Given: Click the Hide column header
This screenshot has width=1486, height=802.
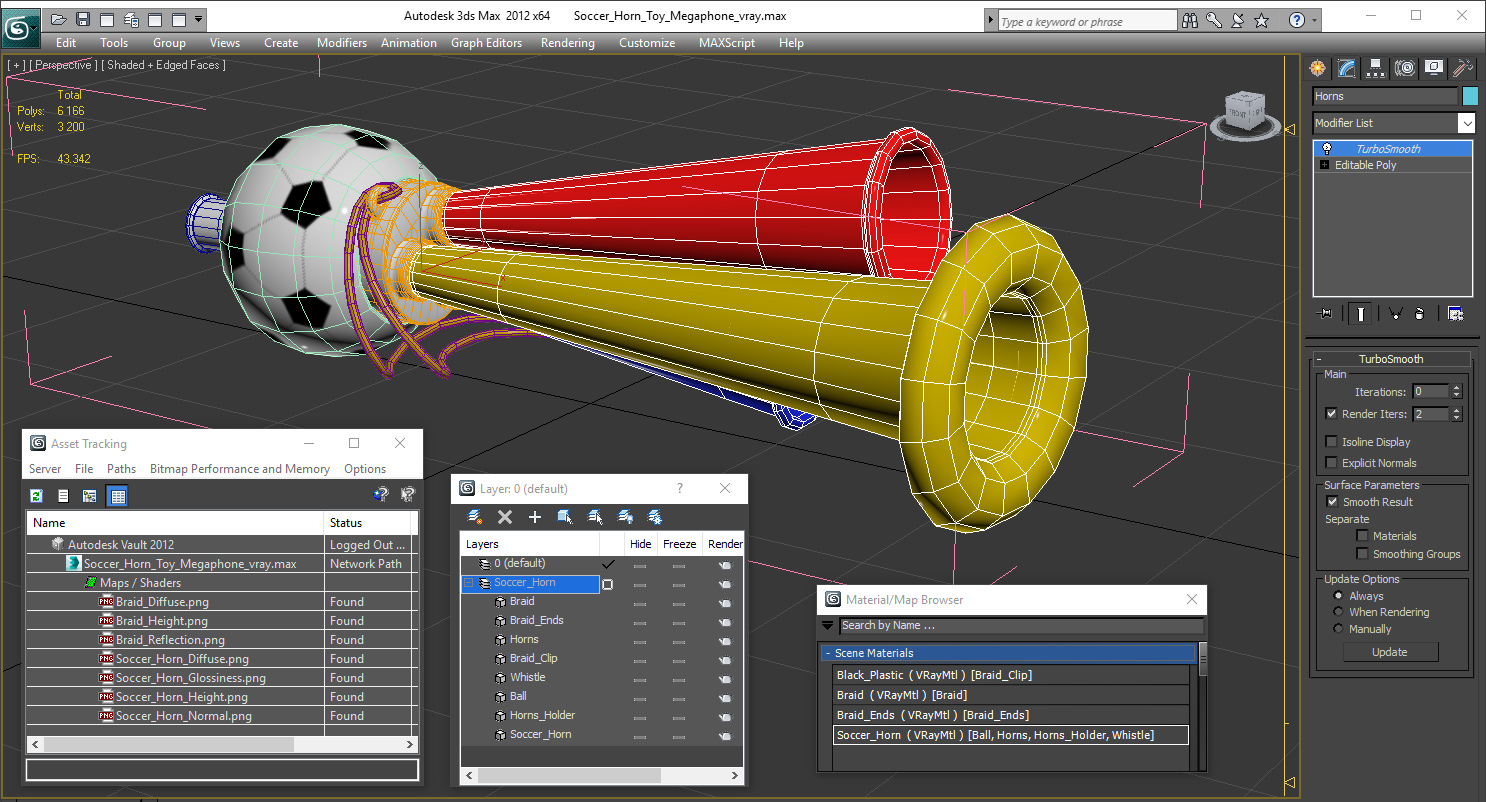Looking at the screenshot, I should click(640, 544).
